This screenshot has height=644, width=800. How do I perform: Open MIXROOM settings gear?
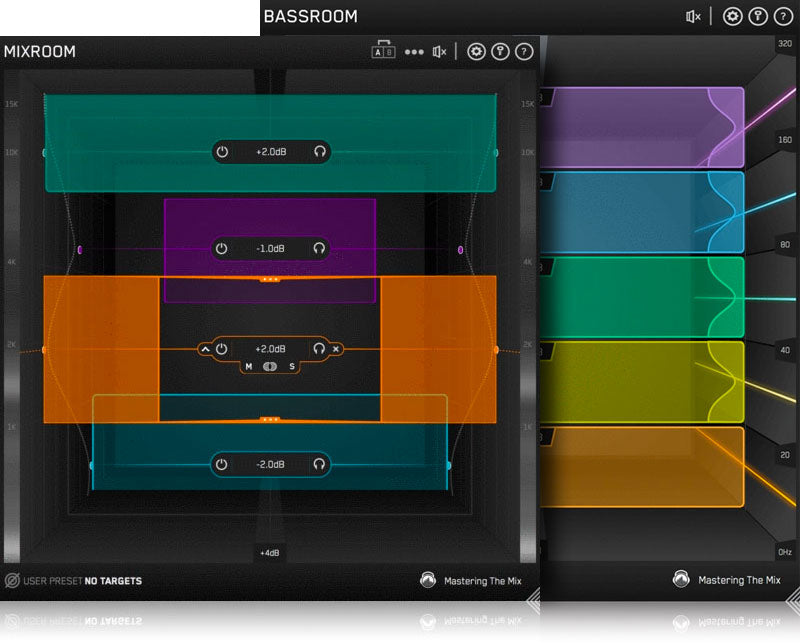point(476,52)
